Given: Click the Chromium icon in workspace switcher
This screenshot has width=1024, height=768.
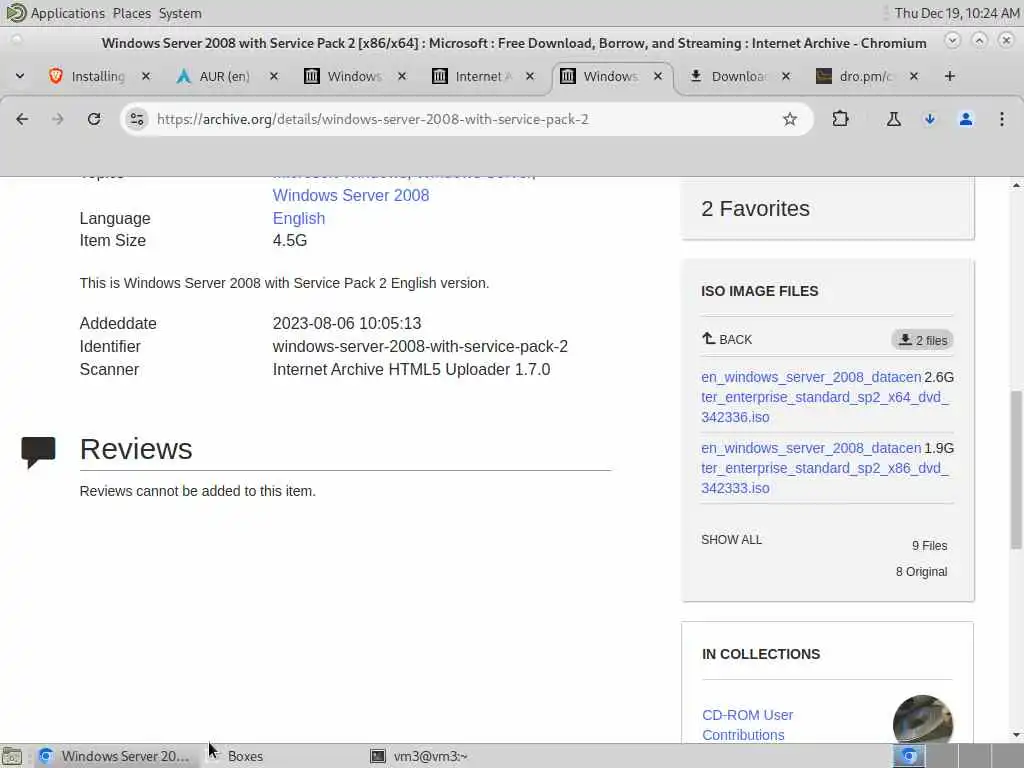Looking at the screenshot, I should [x=908, y=756].
